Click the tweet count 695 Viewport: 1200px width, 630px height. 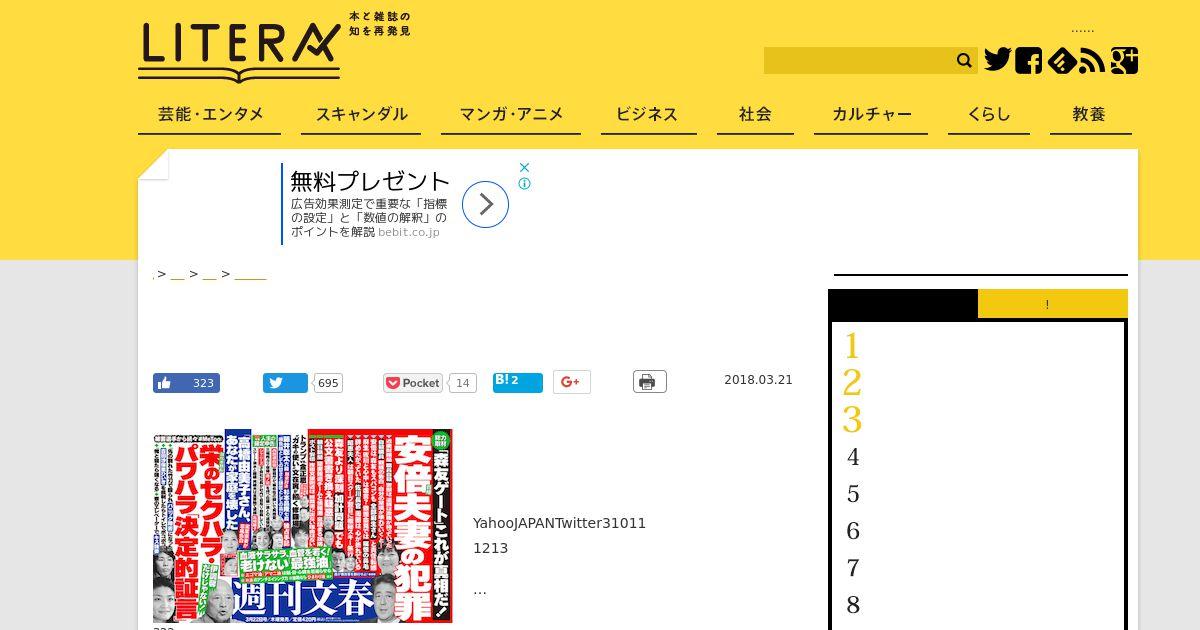click(327, 383)
